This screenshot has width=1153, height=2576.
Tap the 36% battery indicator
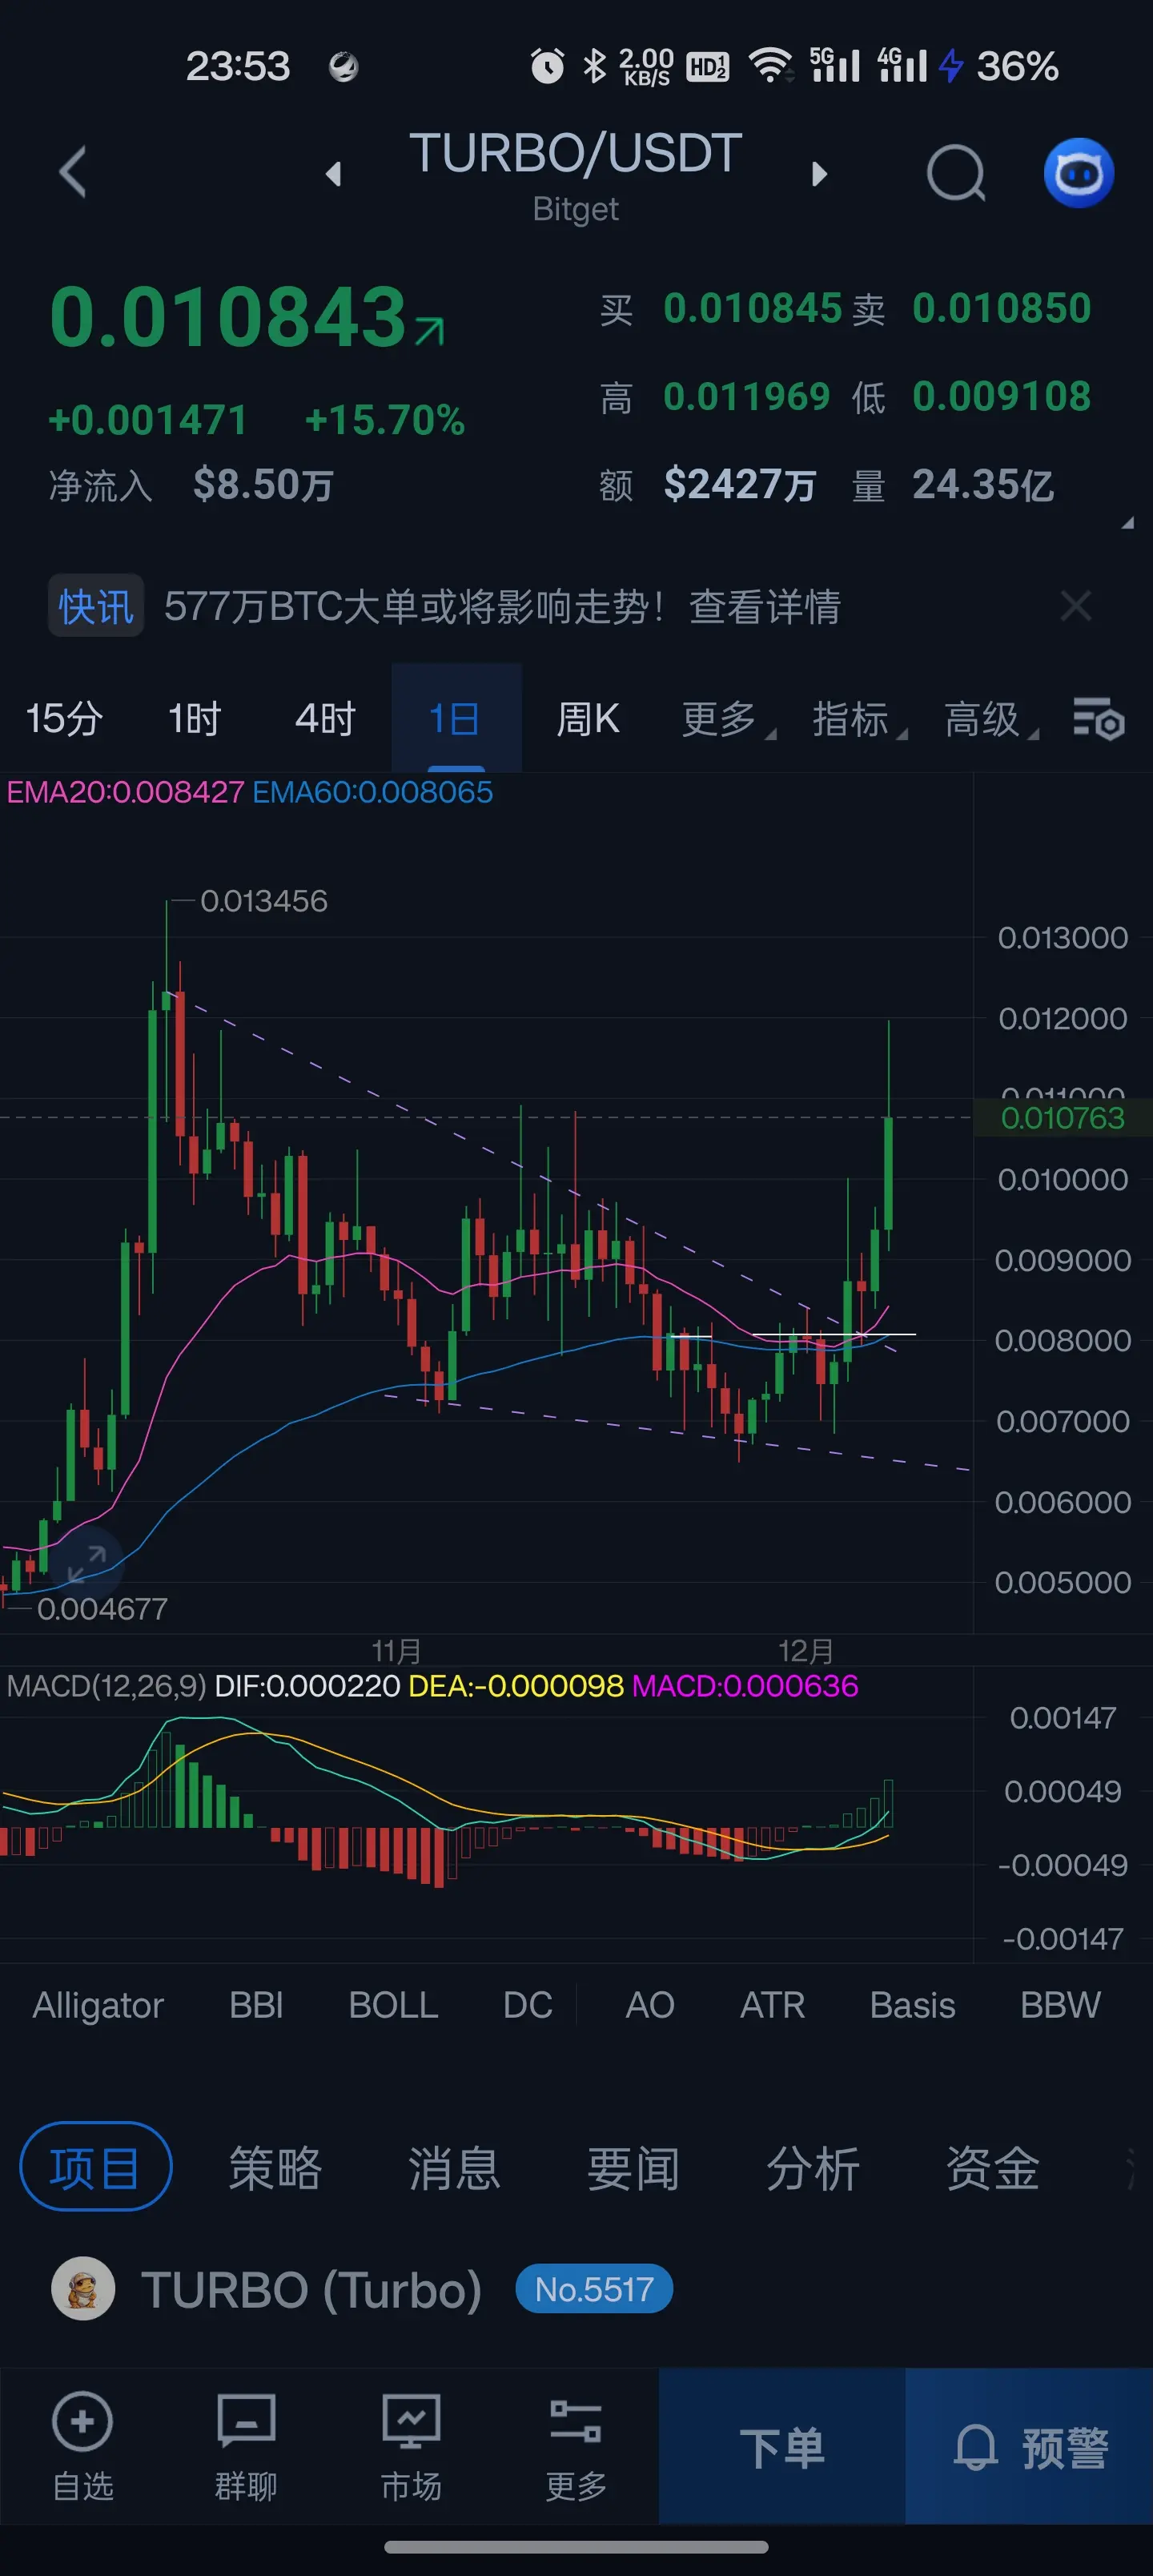(1017, 66)
